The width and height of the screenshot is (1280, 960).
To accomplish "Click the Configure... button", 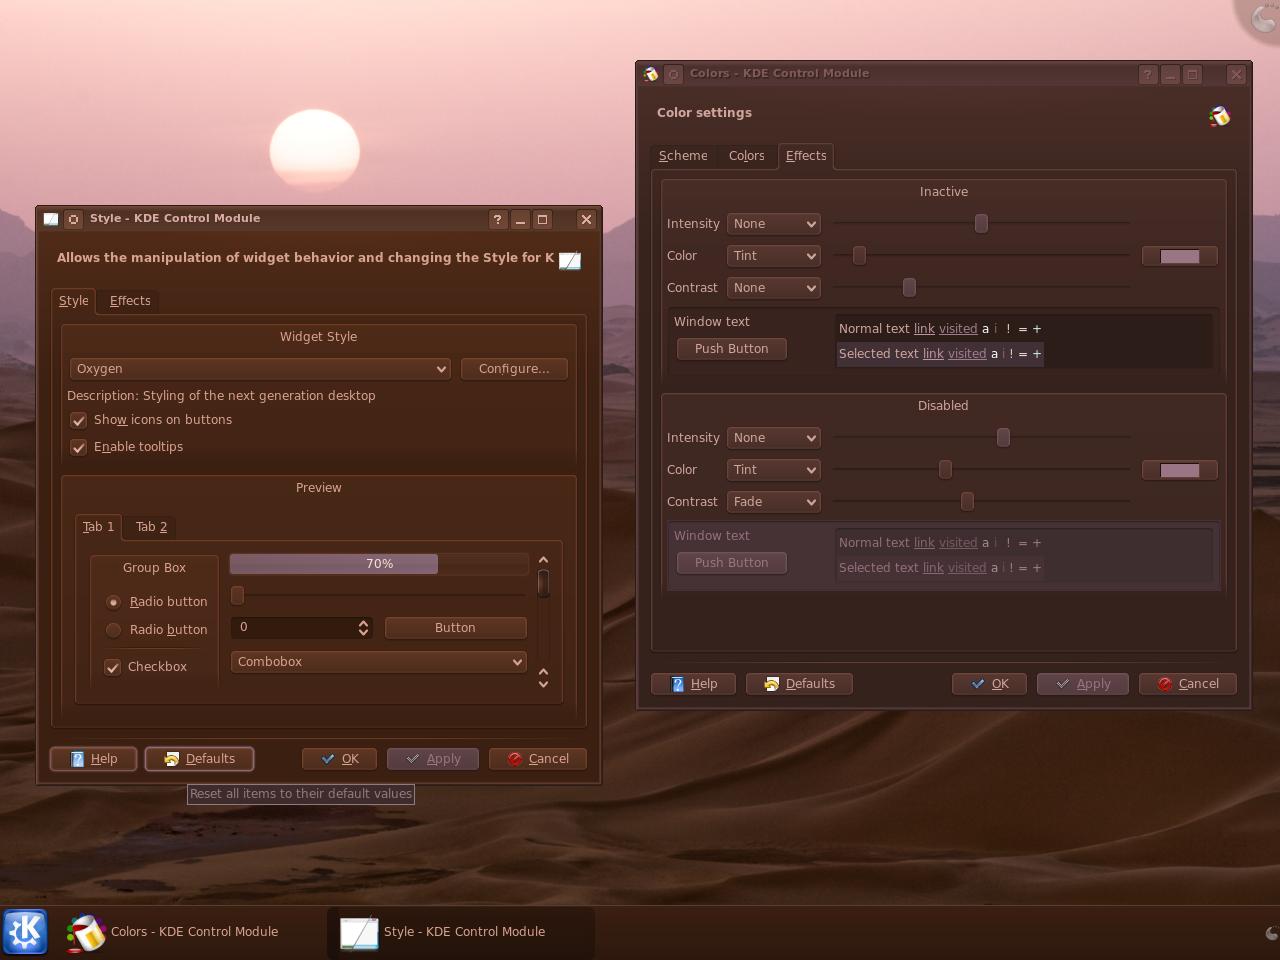I will point(514,369).
